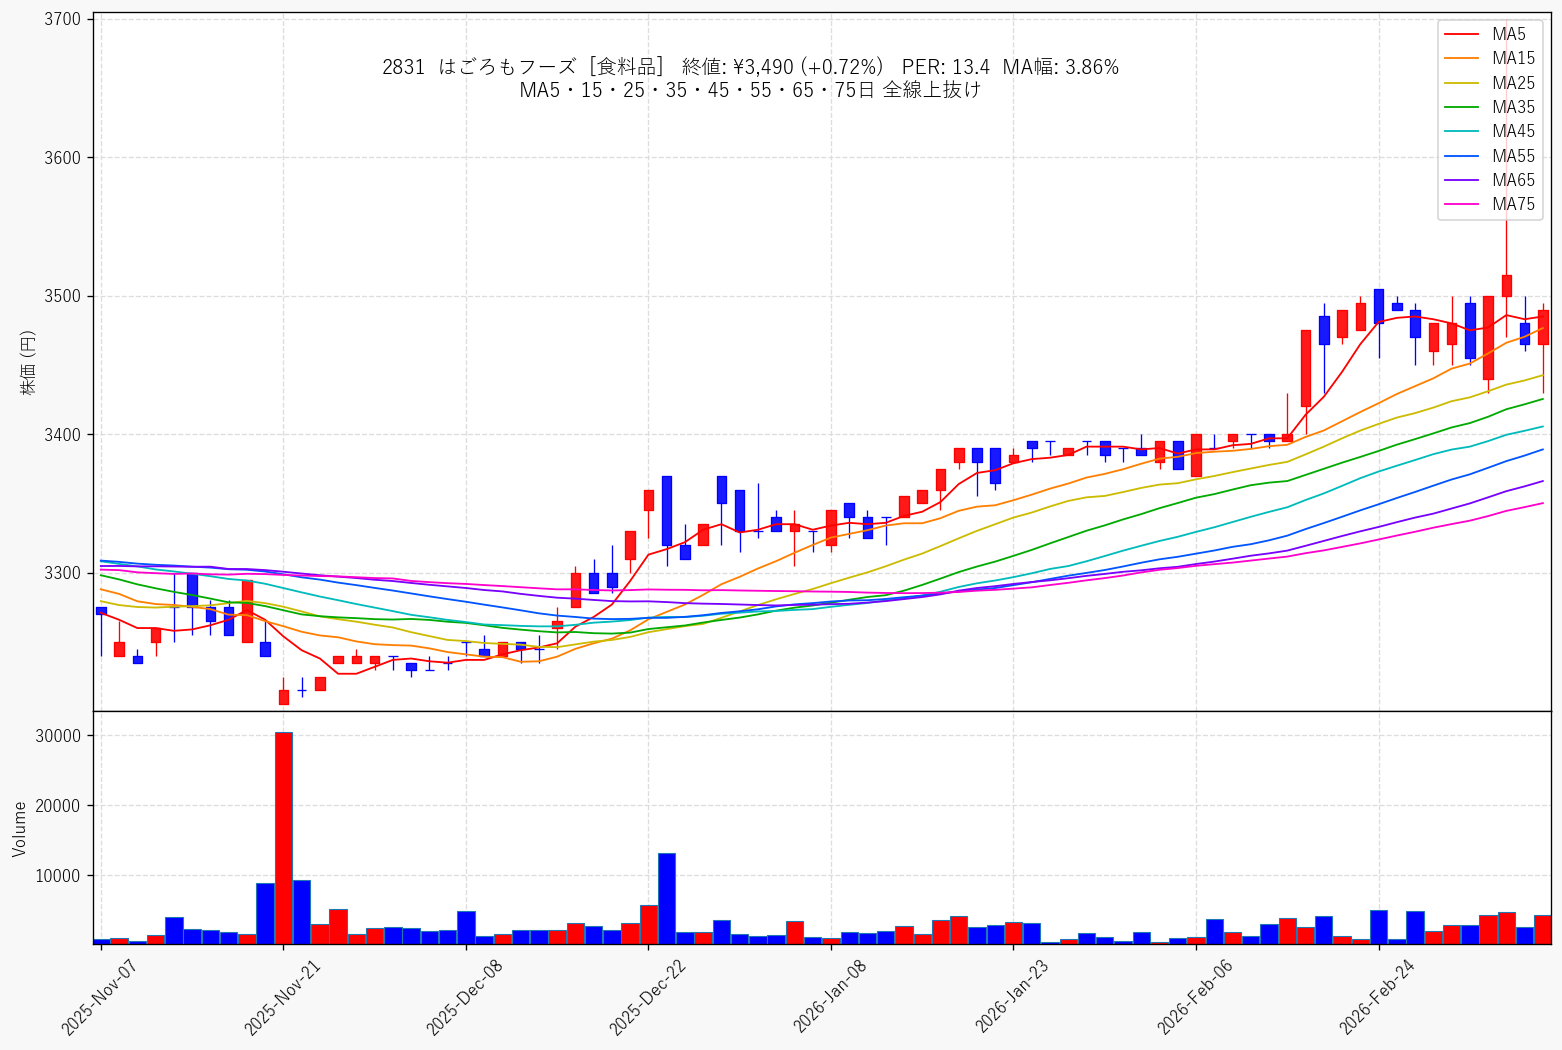Click the red MA5 legend line swatch
This screenshot has height=1050, width=1562.
click(x=1462, y=35)
